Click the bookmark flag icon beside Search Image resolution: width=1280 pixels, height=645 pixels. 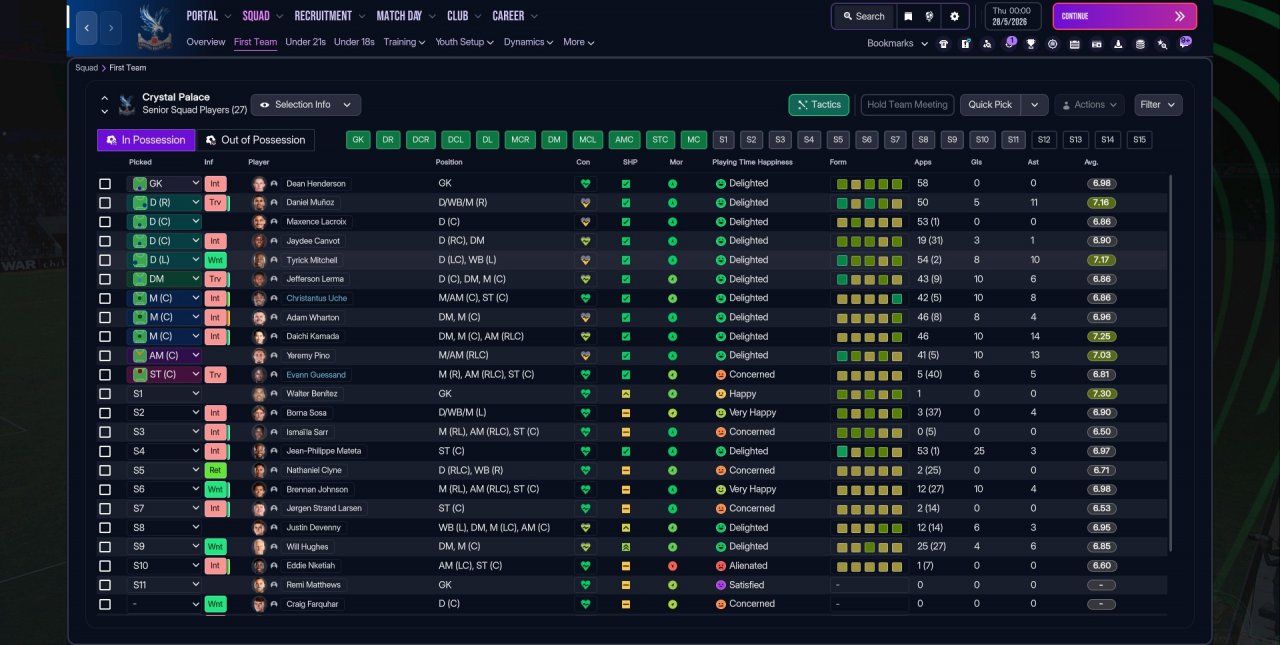tap(908, 16)
